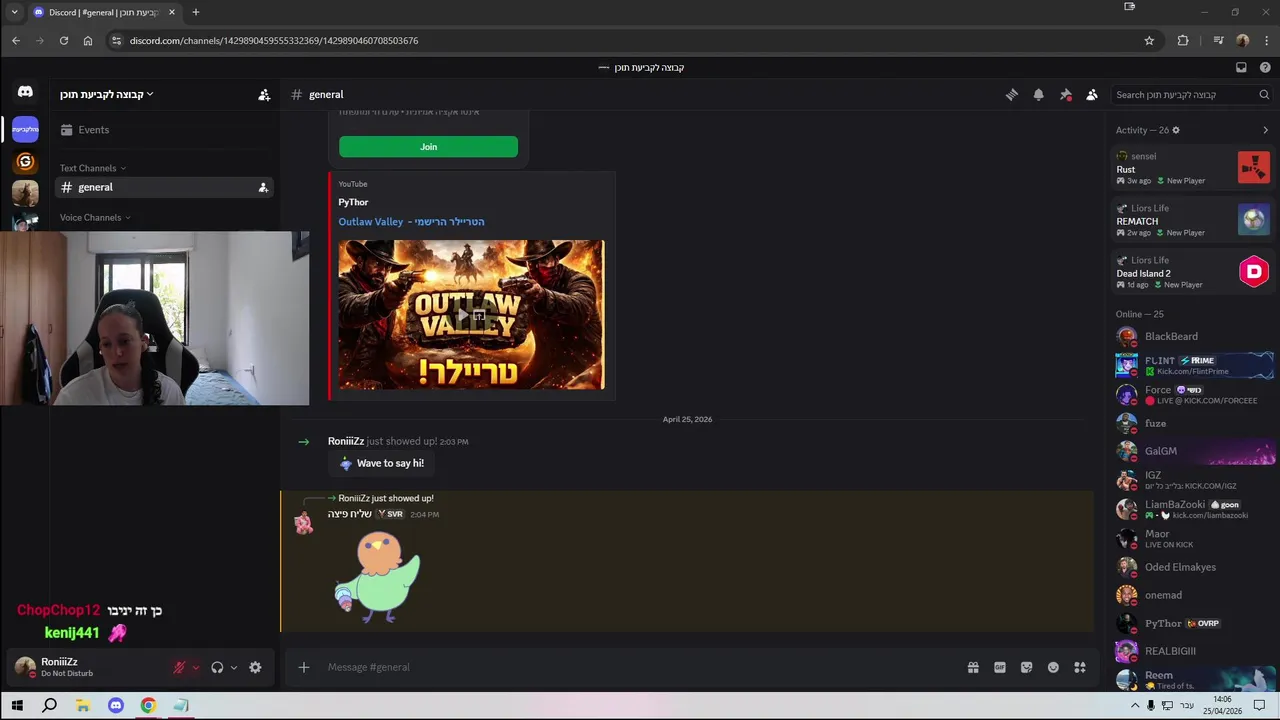Open the sticker picker
Viewport: 1280px width, 720px height.
[x=1026, y=667]
